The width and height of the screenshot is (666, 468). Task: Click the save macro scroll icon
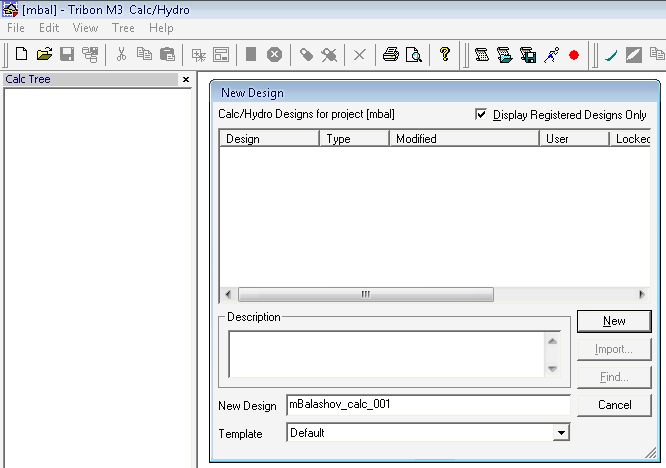point(528,55)
